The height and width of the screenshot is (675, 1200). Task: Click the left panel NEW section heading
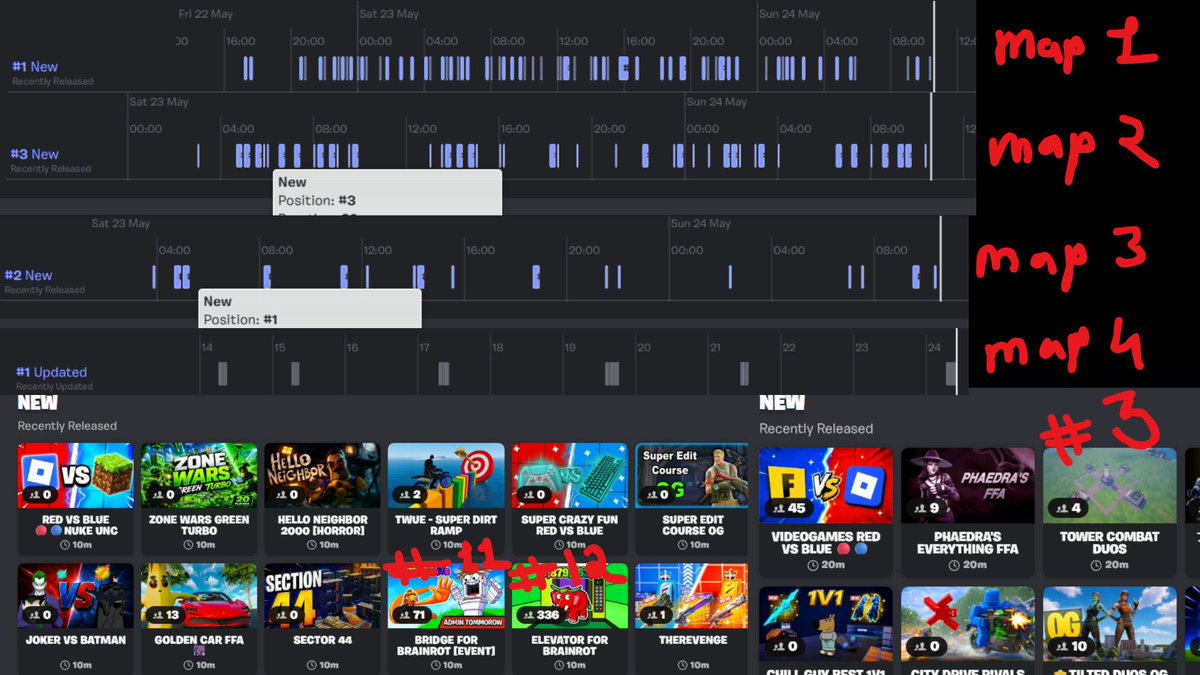click(x=38, y=403)
